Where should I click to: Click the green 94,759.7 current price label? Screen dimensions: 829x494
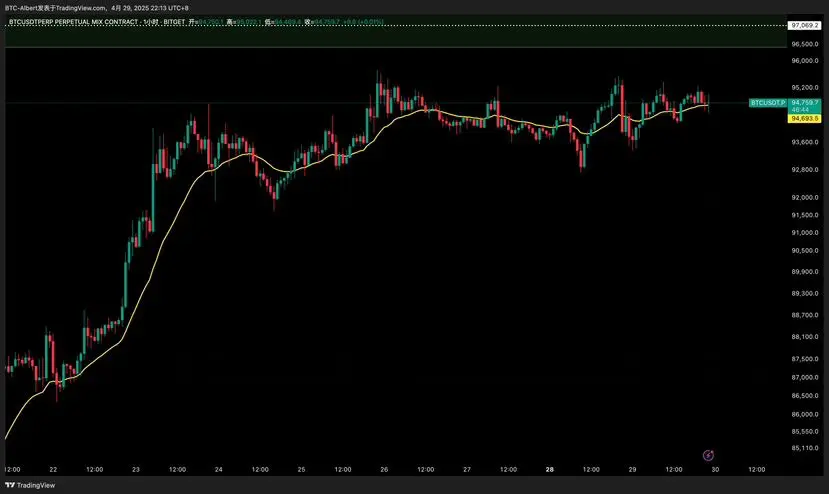[x=805, y=103]
